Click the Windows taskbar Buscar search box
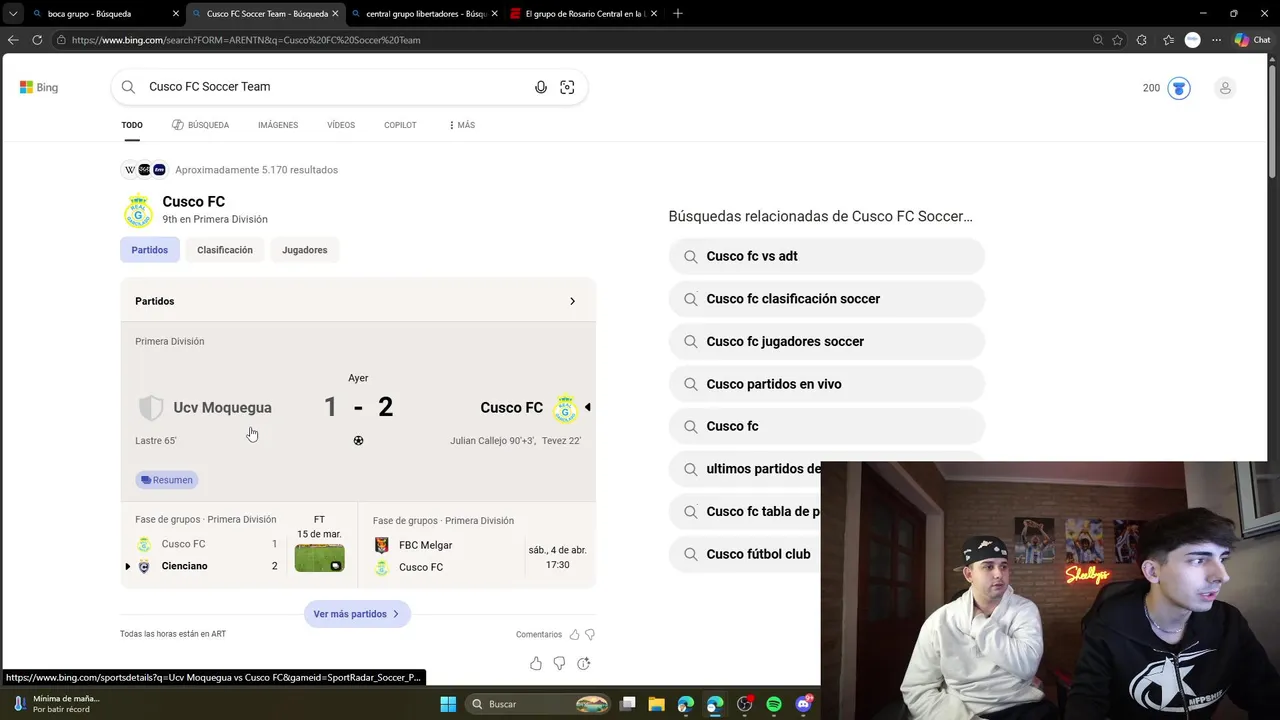The image size is (1280, 720). (x=538, y=704)
